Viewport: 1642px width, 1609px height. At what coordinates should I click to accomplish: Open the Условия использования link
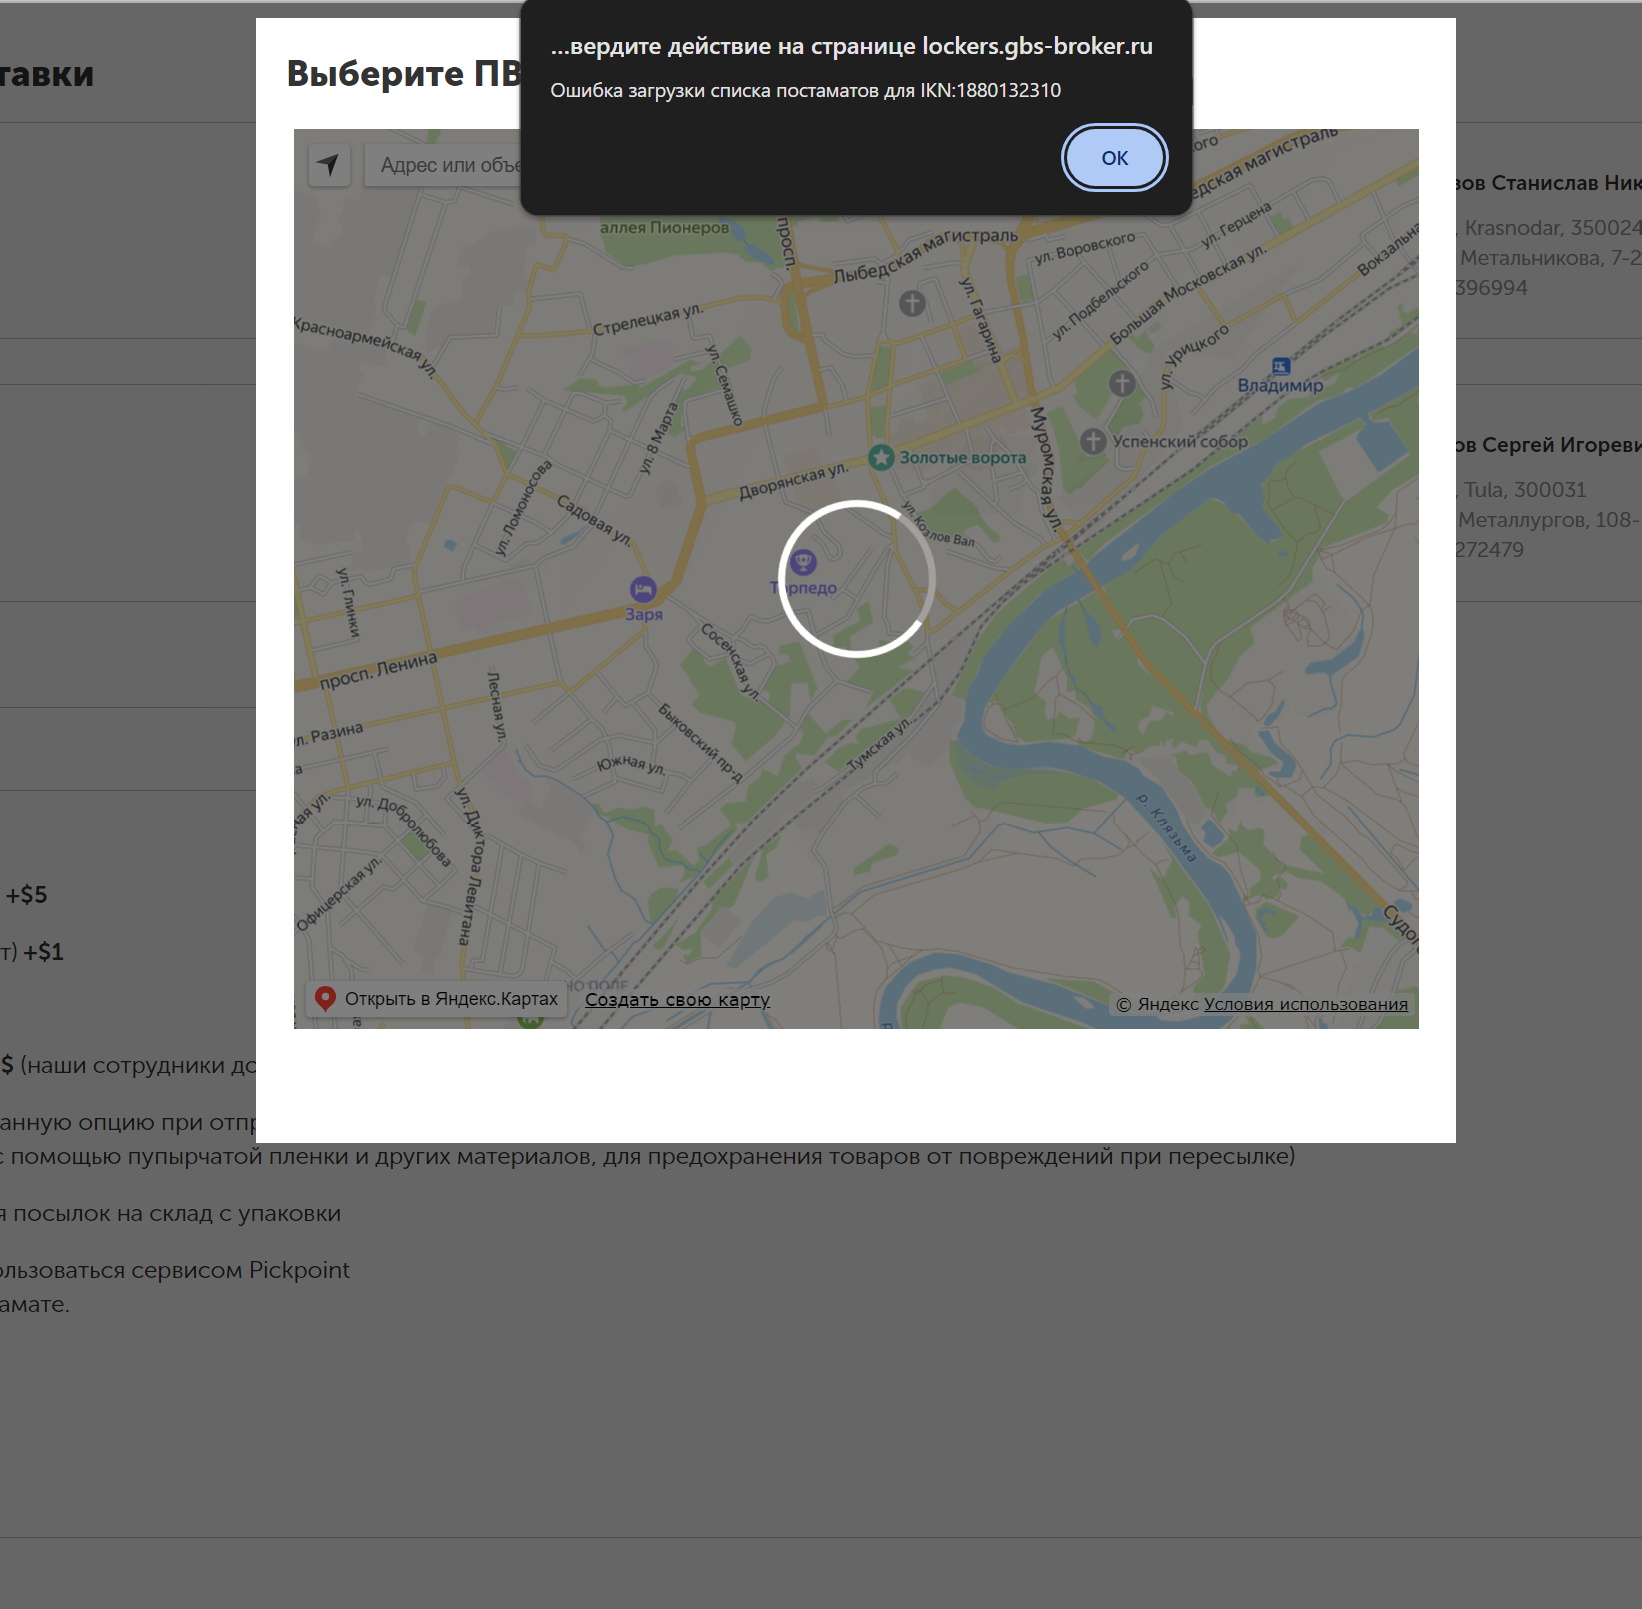pyautogui.click(x=1305, y=1004)
